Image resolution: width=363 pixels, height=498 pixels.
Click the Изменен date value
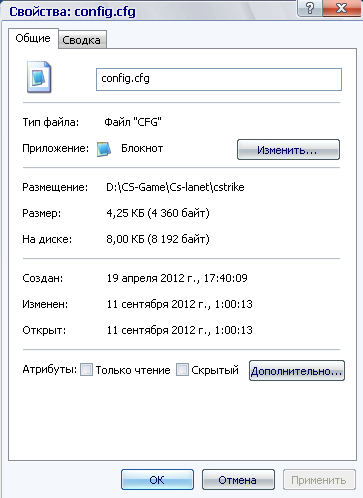[180, 304]
